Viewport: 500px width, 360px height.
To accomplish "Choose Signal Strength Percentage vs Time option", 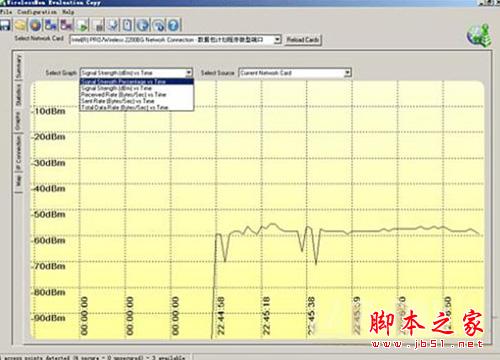I will pyautogui.click(x=137, y=81).
